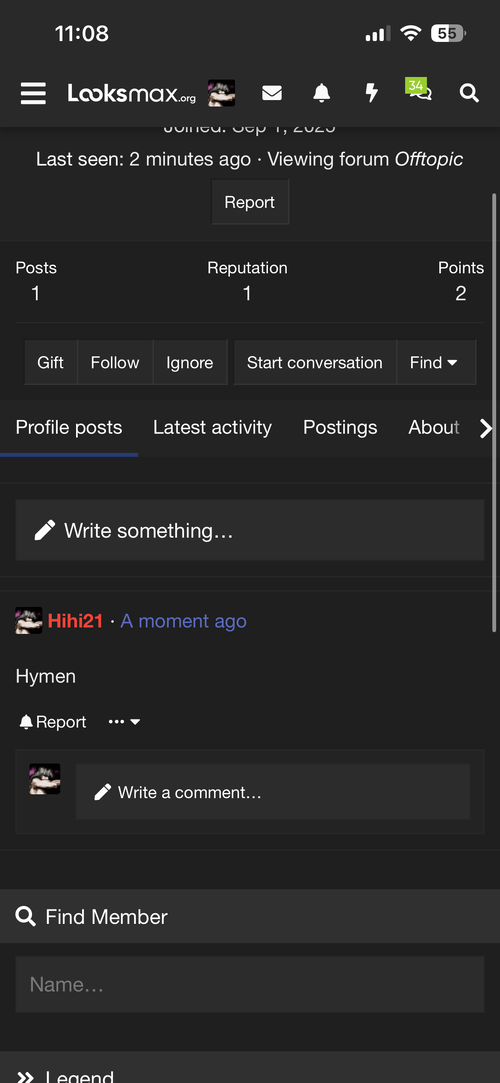Switch to the Latest activity tab
This screenshot has width=500, height=1083.
coord(212,428)
